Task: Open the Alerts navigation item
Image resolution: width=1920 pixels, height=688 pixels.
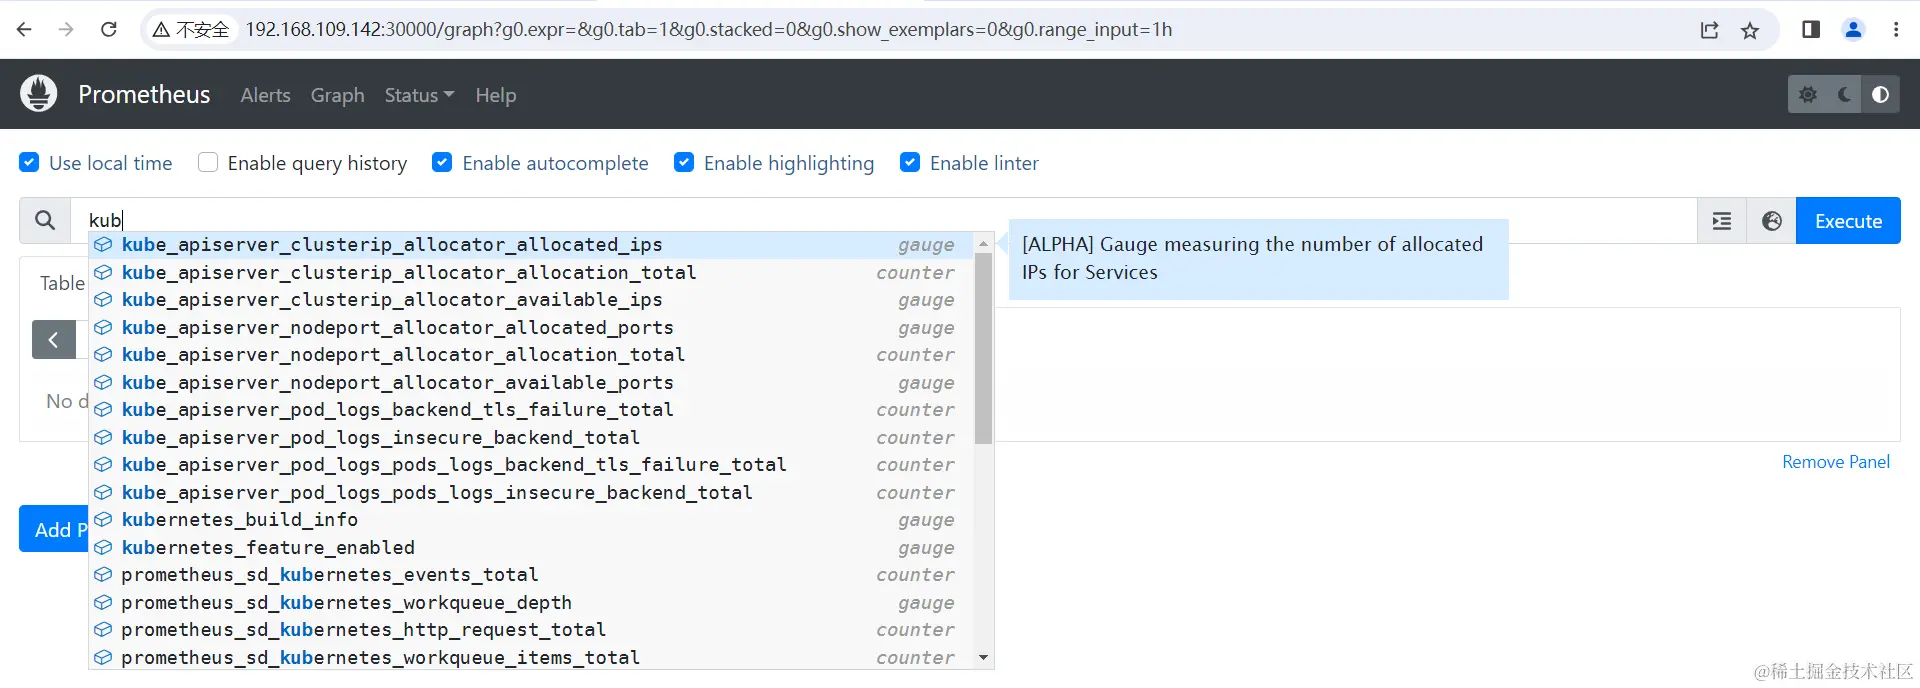Action: tap(265, 95)
